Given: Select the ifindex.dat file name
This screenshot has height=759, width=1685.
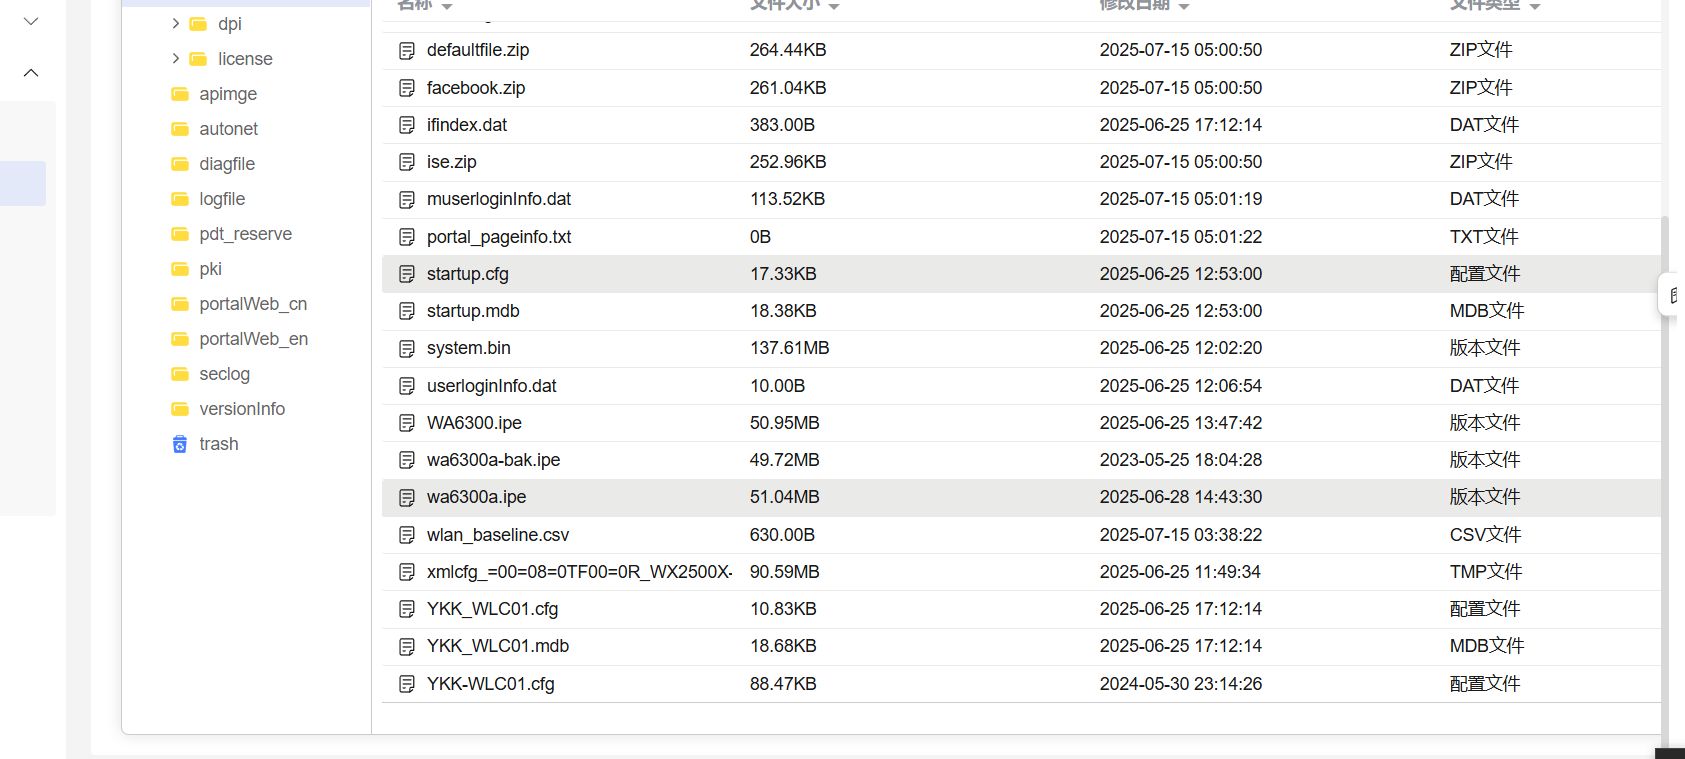Looking at the screenshot, I should pos(467,125).
